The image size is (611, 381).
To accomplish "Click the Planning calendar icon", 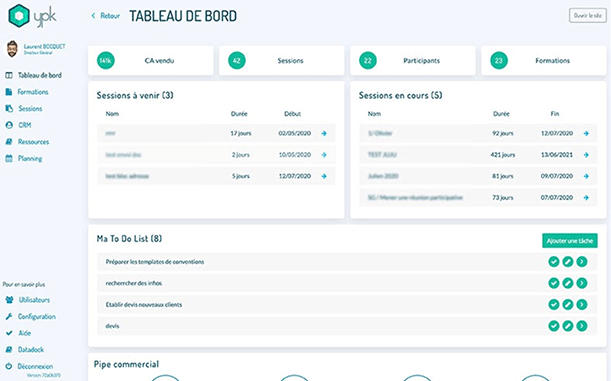I will click(9, 159).
